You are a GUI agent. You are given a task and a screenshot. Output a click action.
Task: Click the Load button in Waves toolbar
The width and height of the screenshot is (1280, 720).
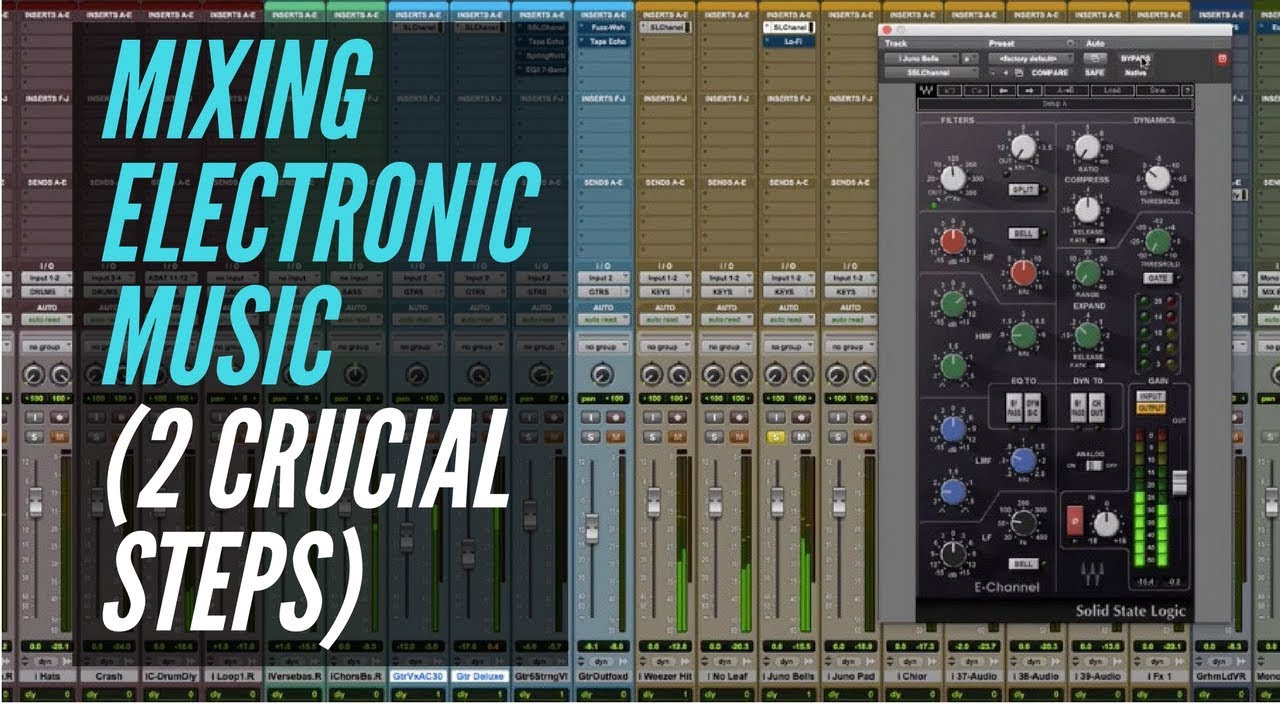[1113, 90]
